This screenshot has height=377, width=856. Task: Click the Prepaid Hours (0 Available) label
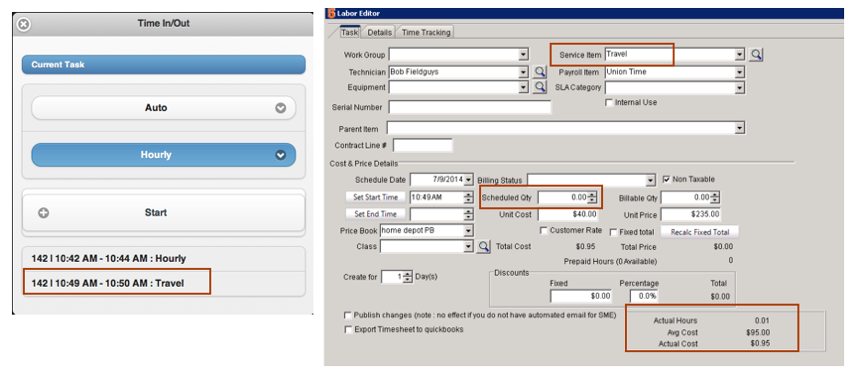point(610,261)
